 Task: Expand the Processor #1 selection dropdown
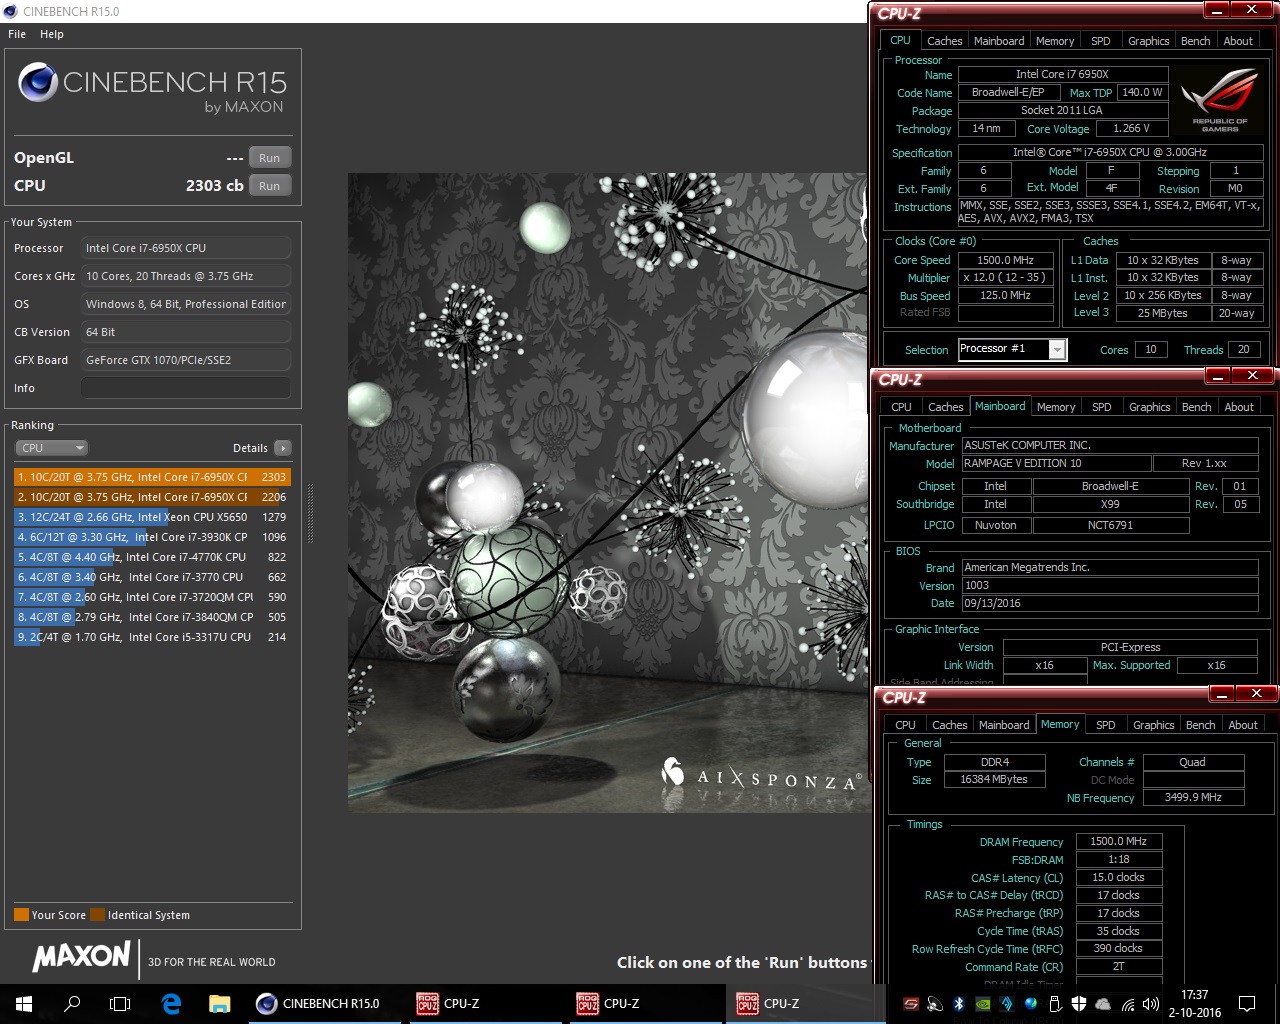(x=1057, y=349)
